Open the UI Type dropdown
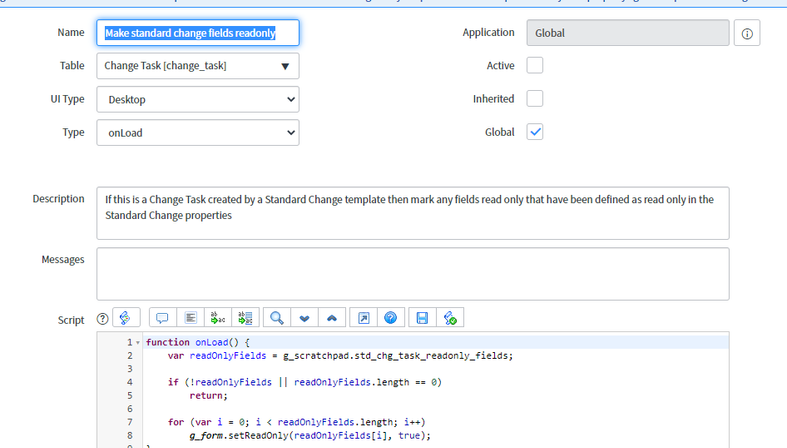The height and width of the screenshot is (448, 787). [x=198, y=99]
